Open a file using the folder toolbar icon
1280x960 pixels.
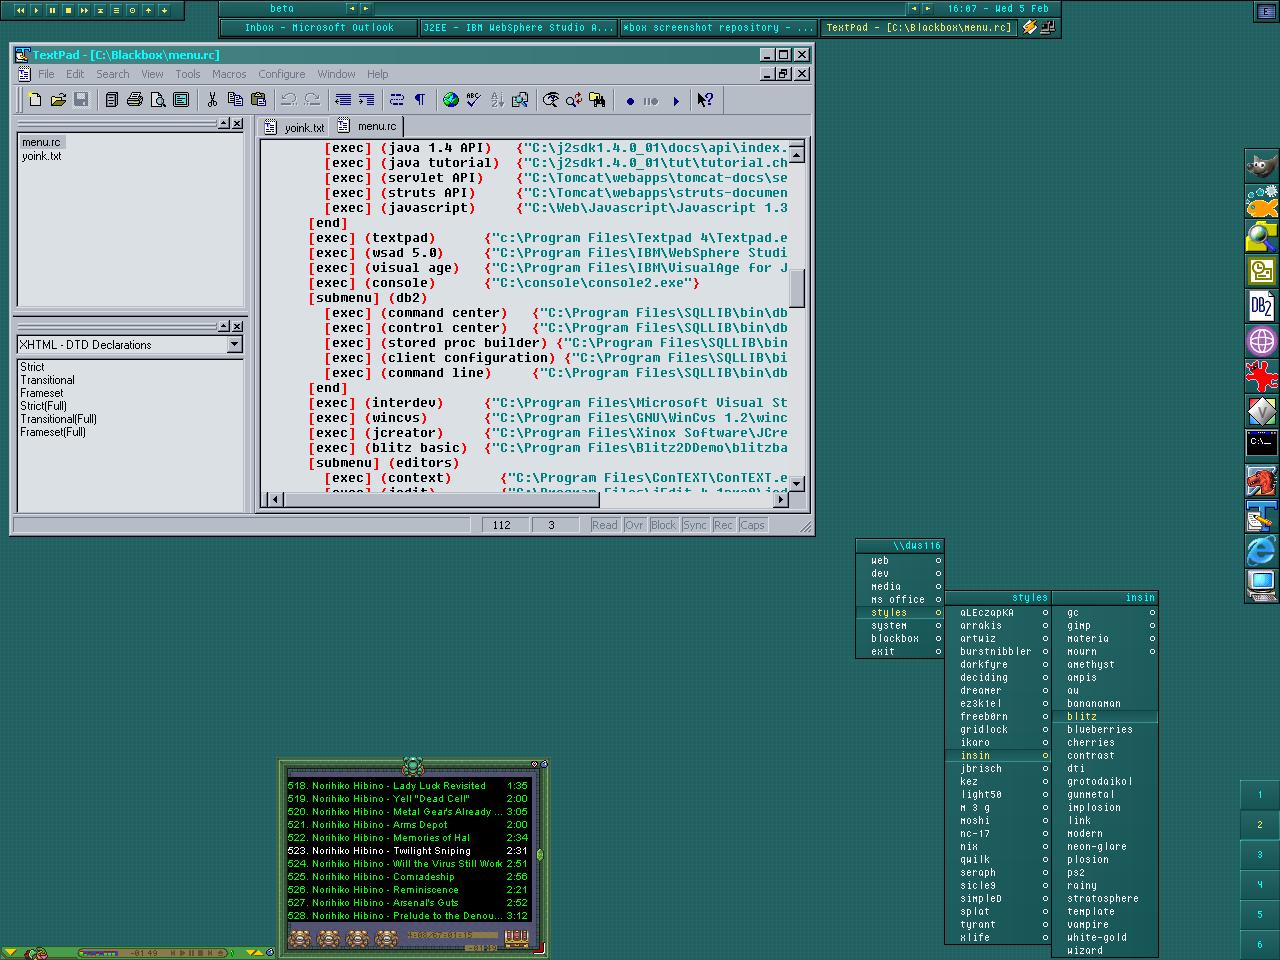click(58, 100)
